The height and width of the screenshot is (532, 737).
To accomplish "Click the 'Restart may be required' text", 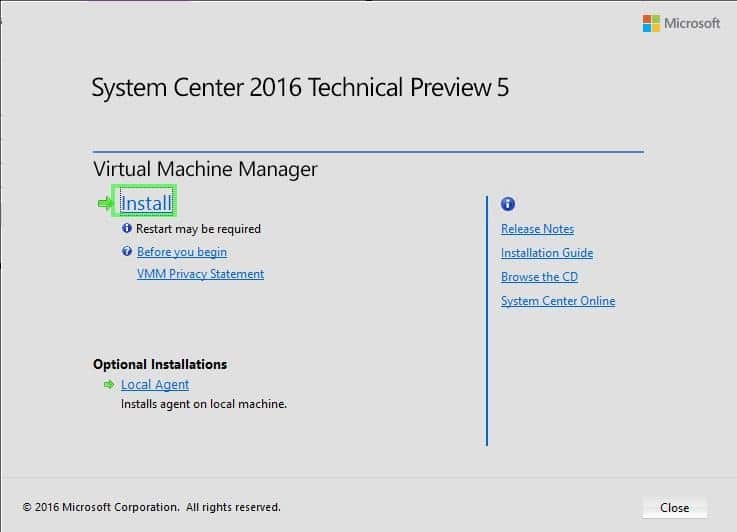I will [198, 229].
